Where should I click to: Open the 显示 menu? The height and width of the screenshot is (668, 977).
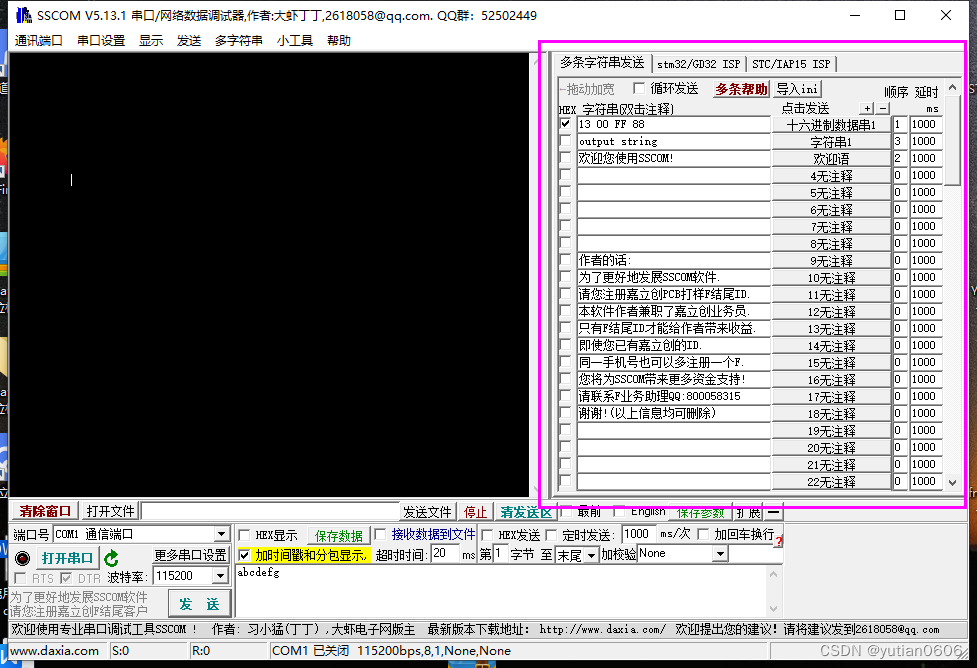[151, 41]
